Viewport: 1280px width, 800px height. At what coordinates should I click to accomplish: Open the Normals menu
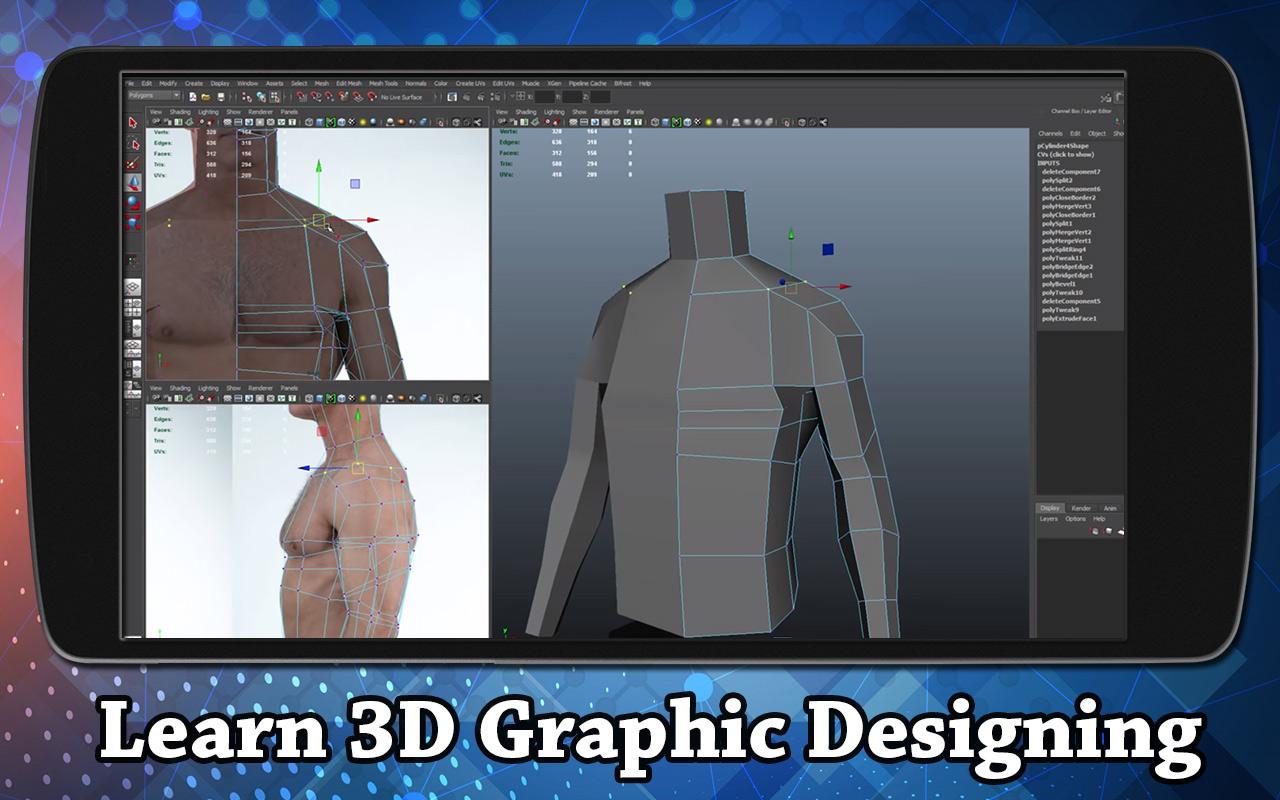point(416,83)
